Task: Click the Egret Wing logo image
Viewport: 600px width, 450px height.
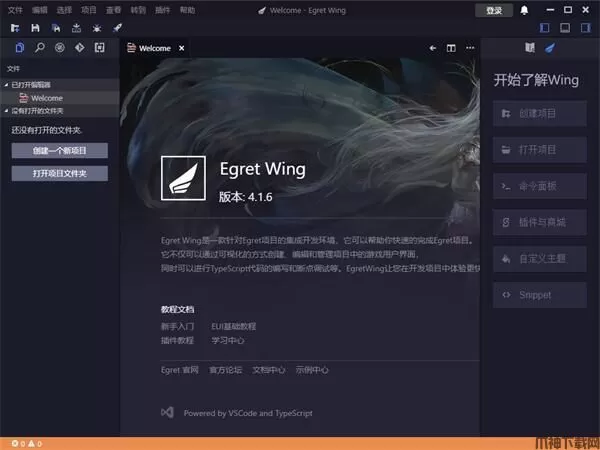Action: [183, 178]
